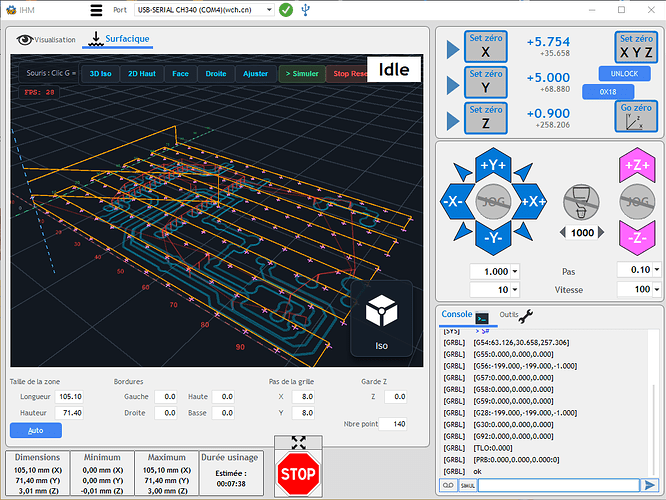Jog the machine in the -X- direction

point(457,201)
